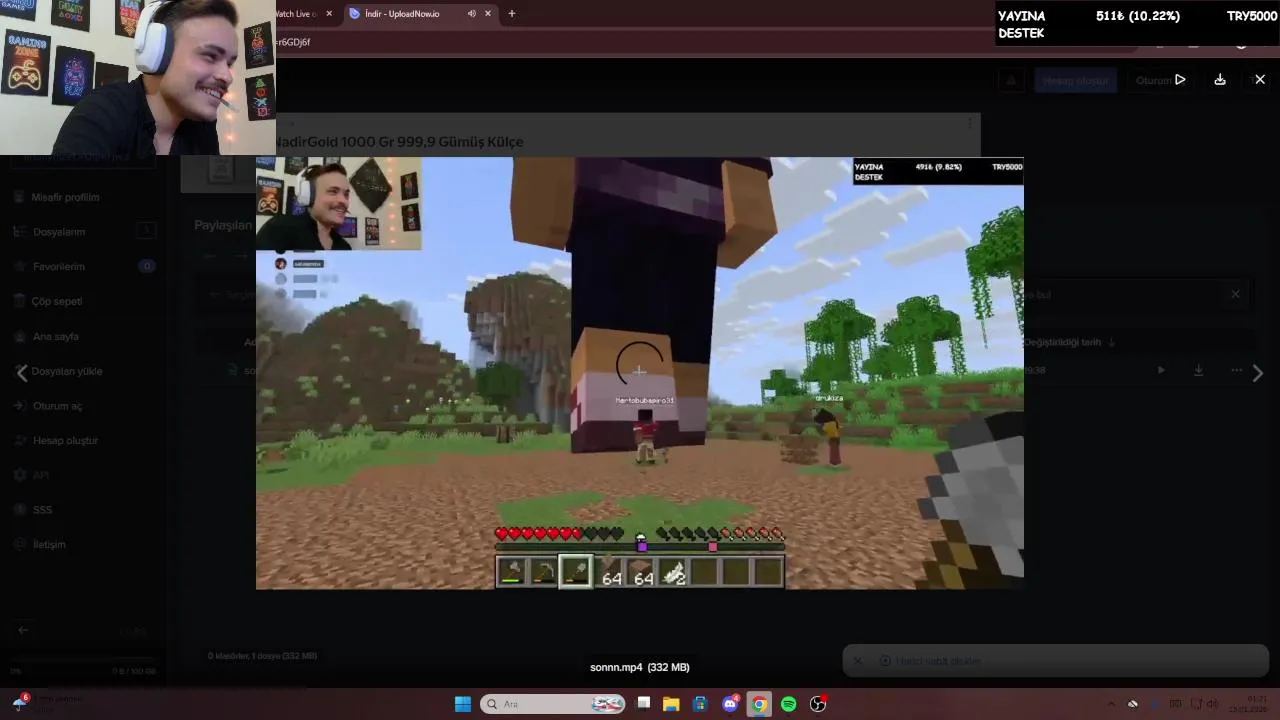Go to the previous file with left chevron
This screenshot has height=720, width=1280.
(21, 373)
